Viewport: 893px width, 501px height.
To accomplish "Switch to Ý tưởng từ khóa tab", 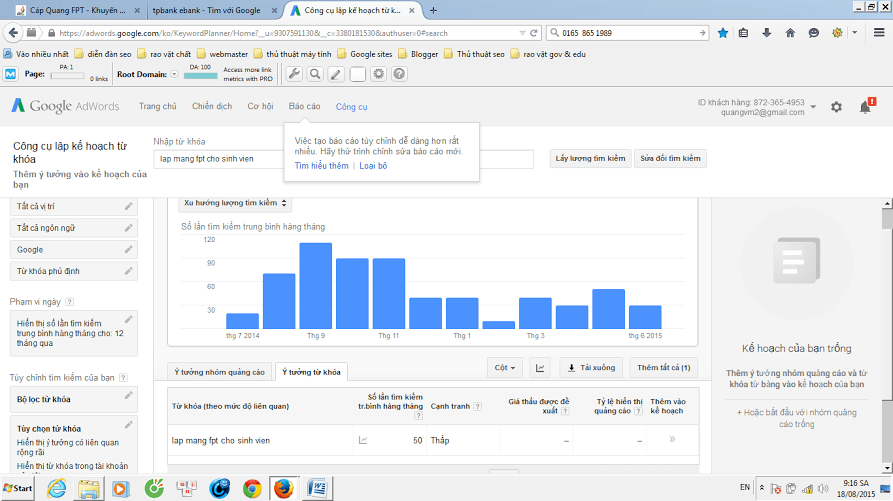I will click(x=311, y=372).
